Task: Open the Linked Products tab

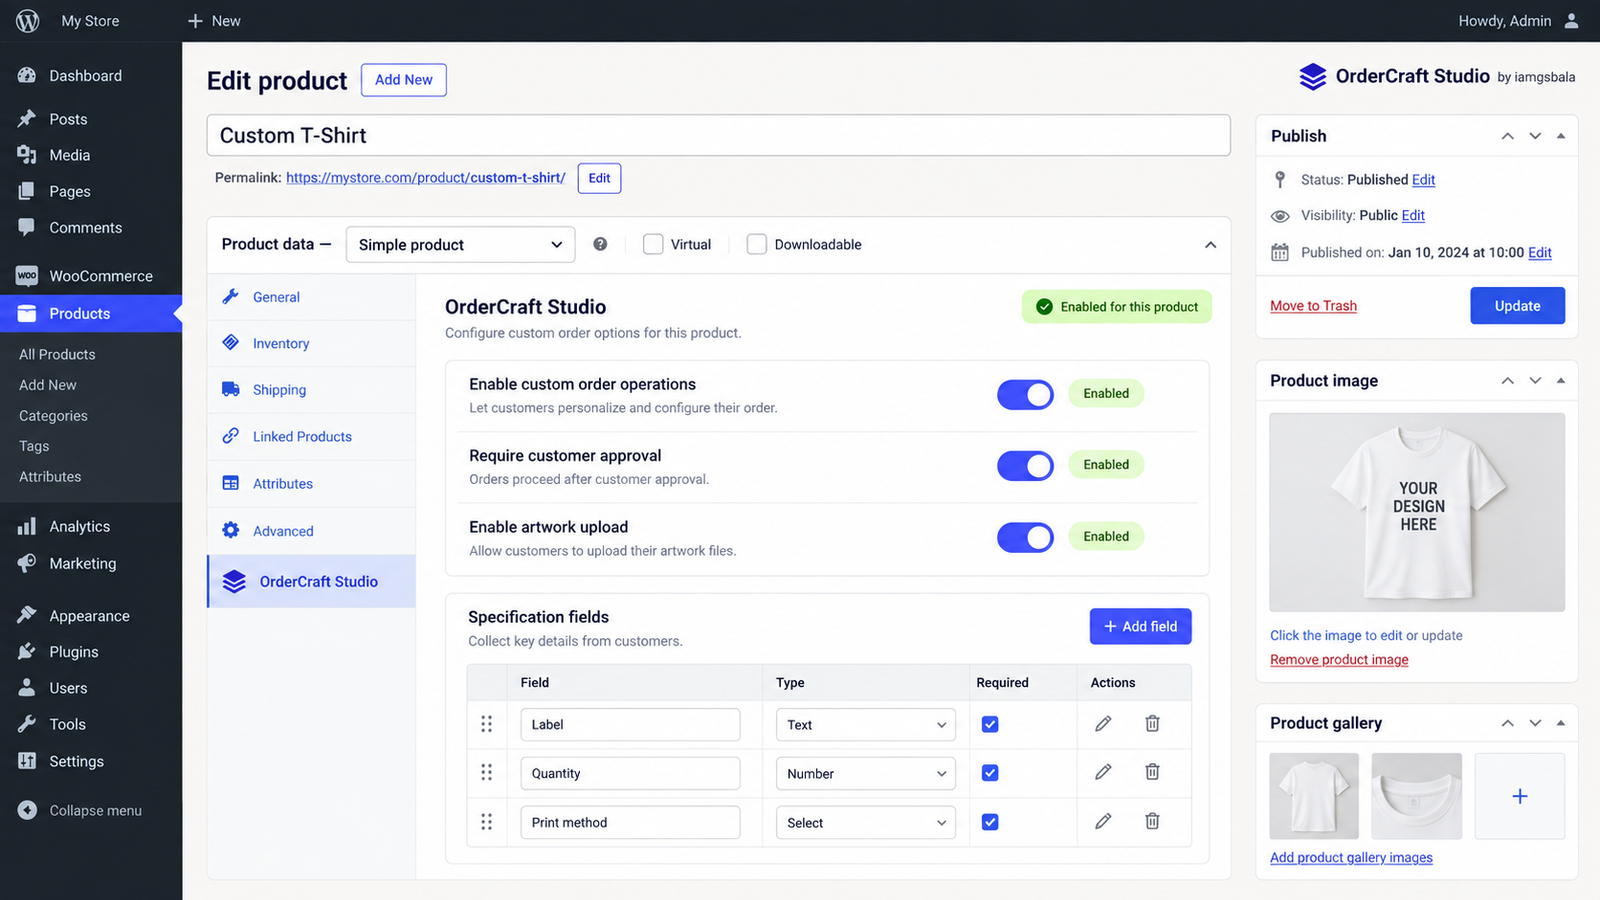Action: pos(311,437)
